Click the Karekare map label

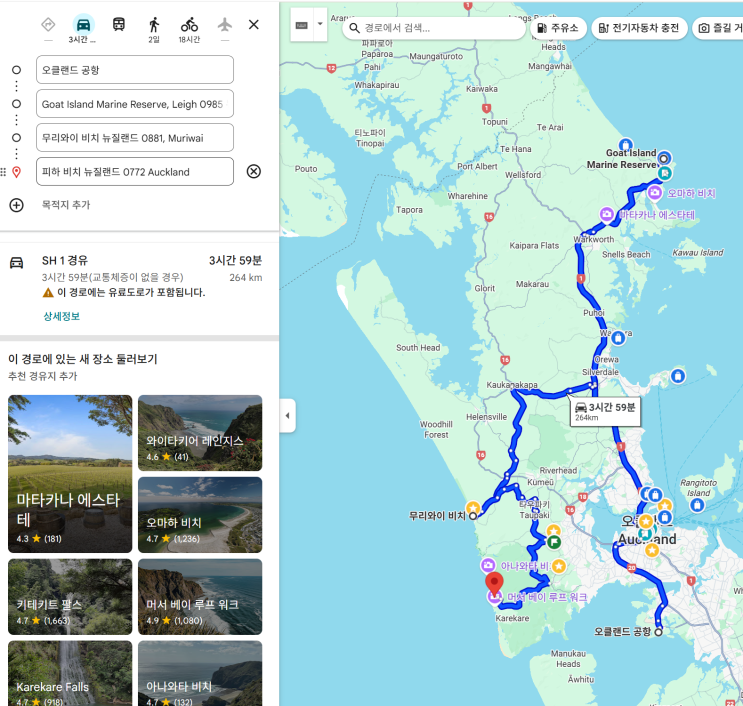tap(512, 618)
